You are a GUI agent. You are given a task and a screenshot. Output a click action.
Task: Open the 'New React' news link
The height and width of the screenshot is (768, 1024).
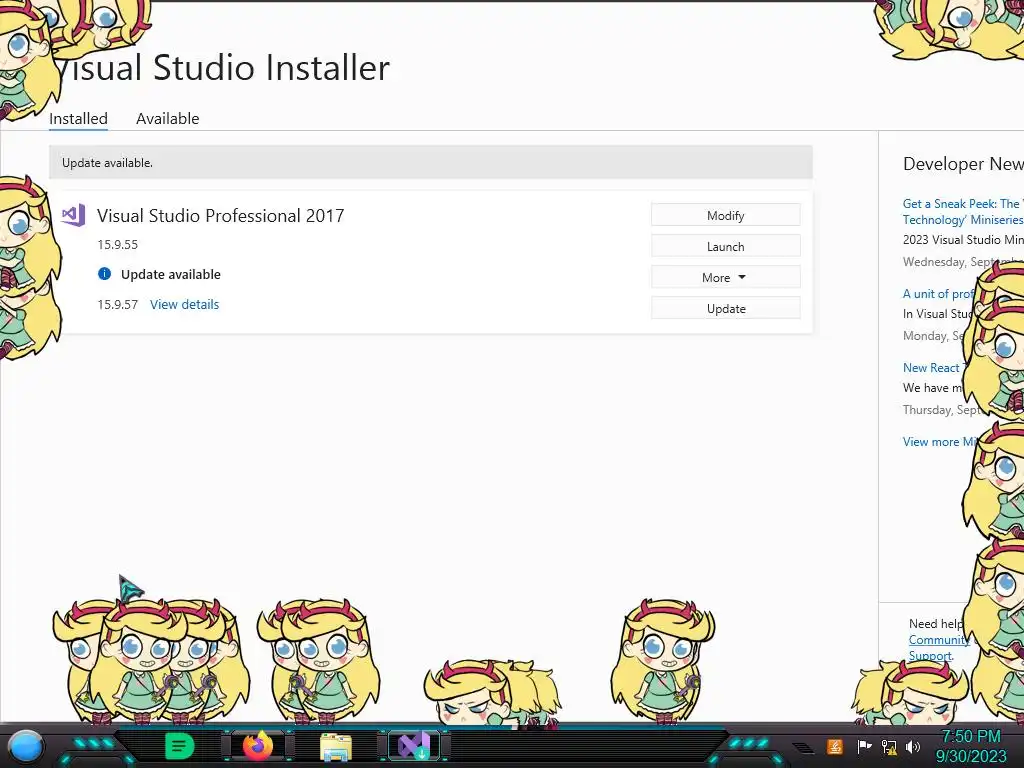click(x=933, y=368)
